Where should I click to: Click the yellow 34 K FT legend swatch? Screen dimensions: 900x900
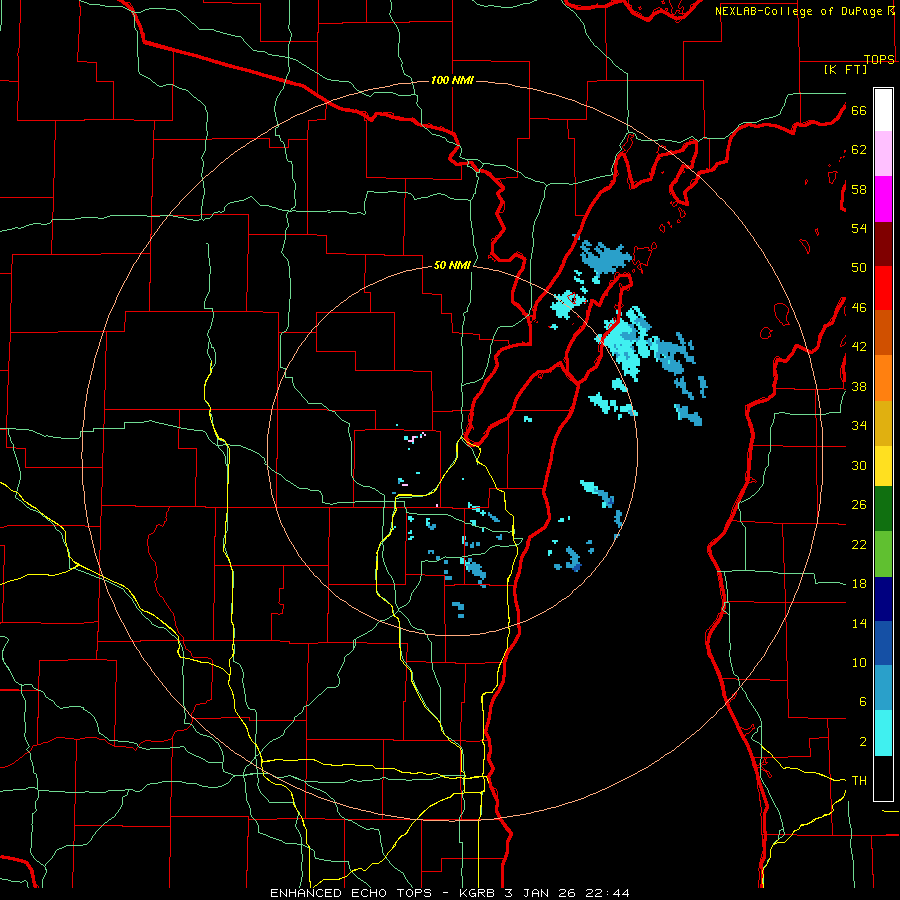pyautogui.click(x=883, y=466)
